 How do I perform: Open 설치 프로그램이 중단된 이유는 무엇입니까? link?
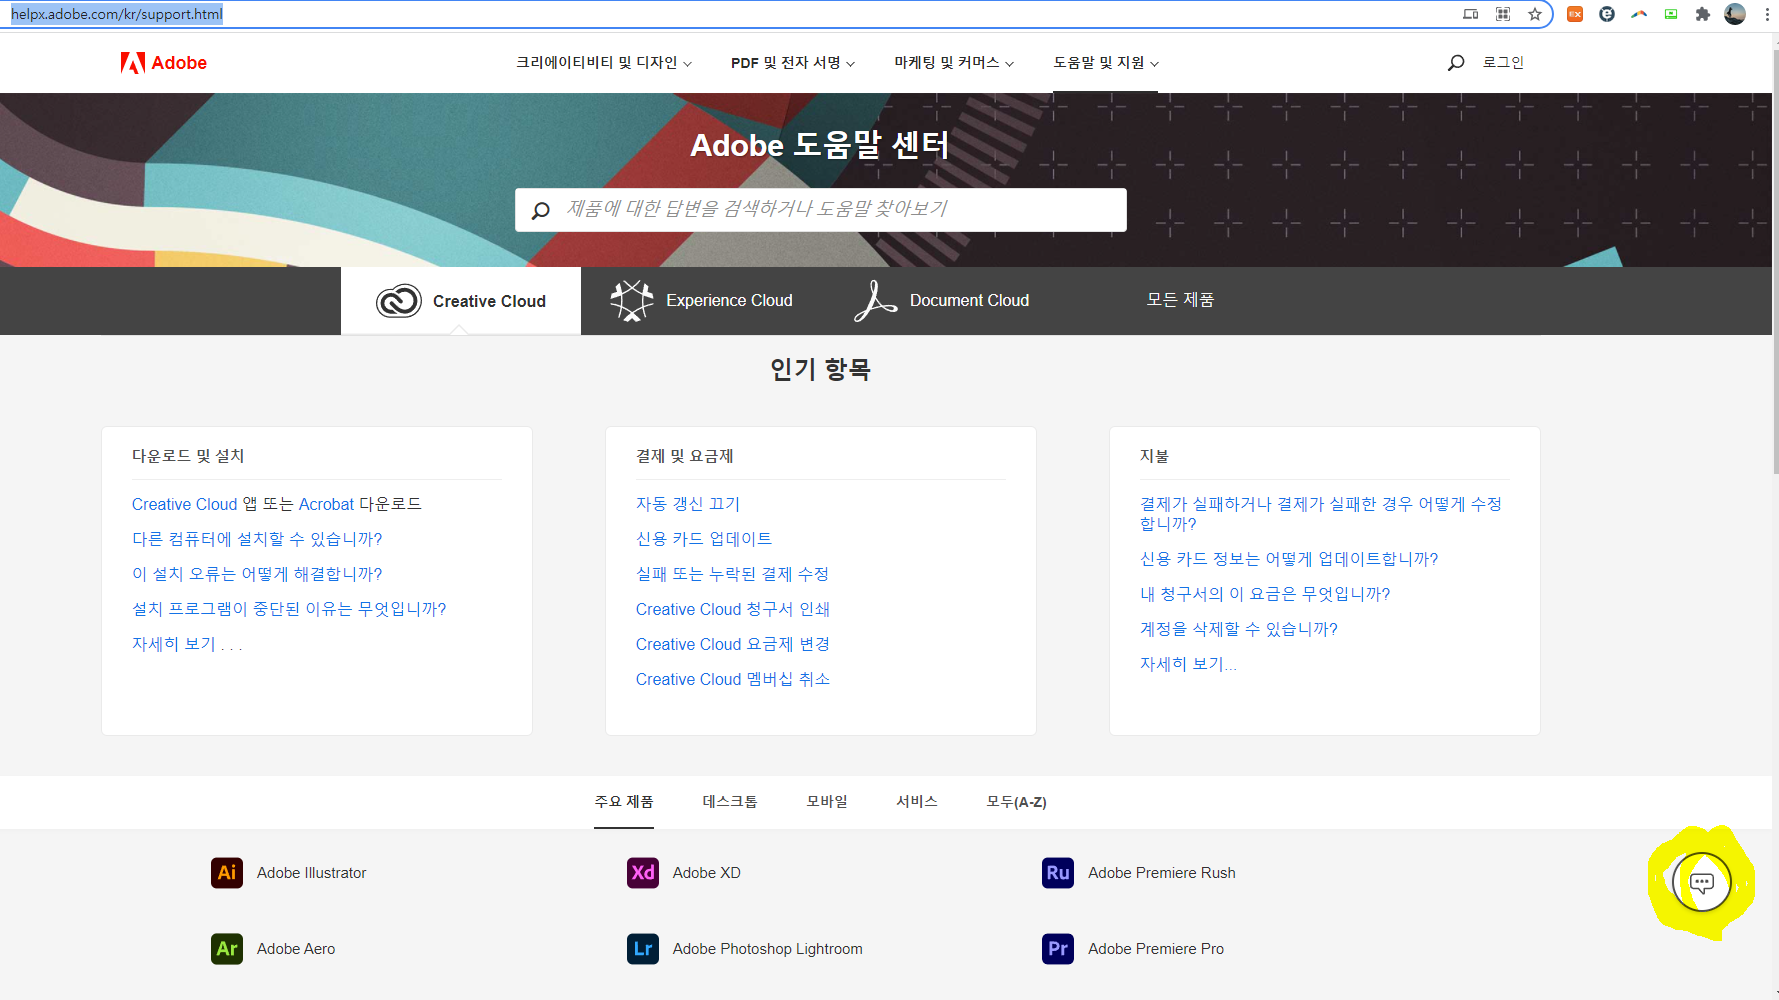289,609
